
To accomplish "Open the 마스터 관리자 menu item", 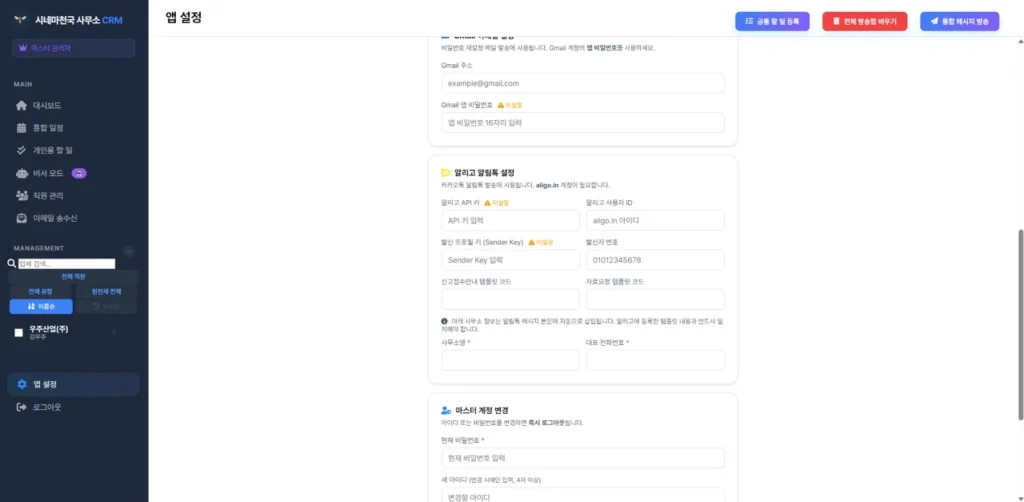I will point(73,48).
